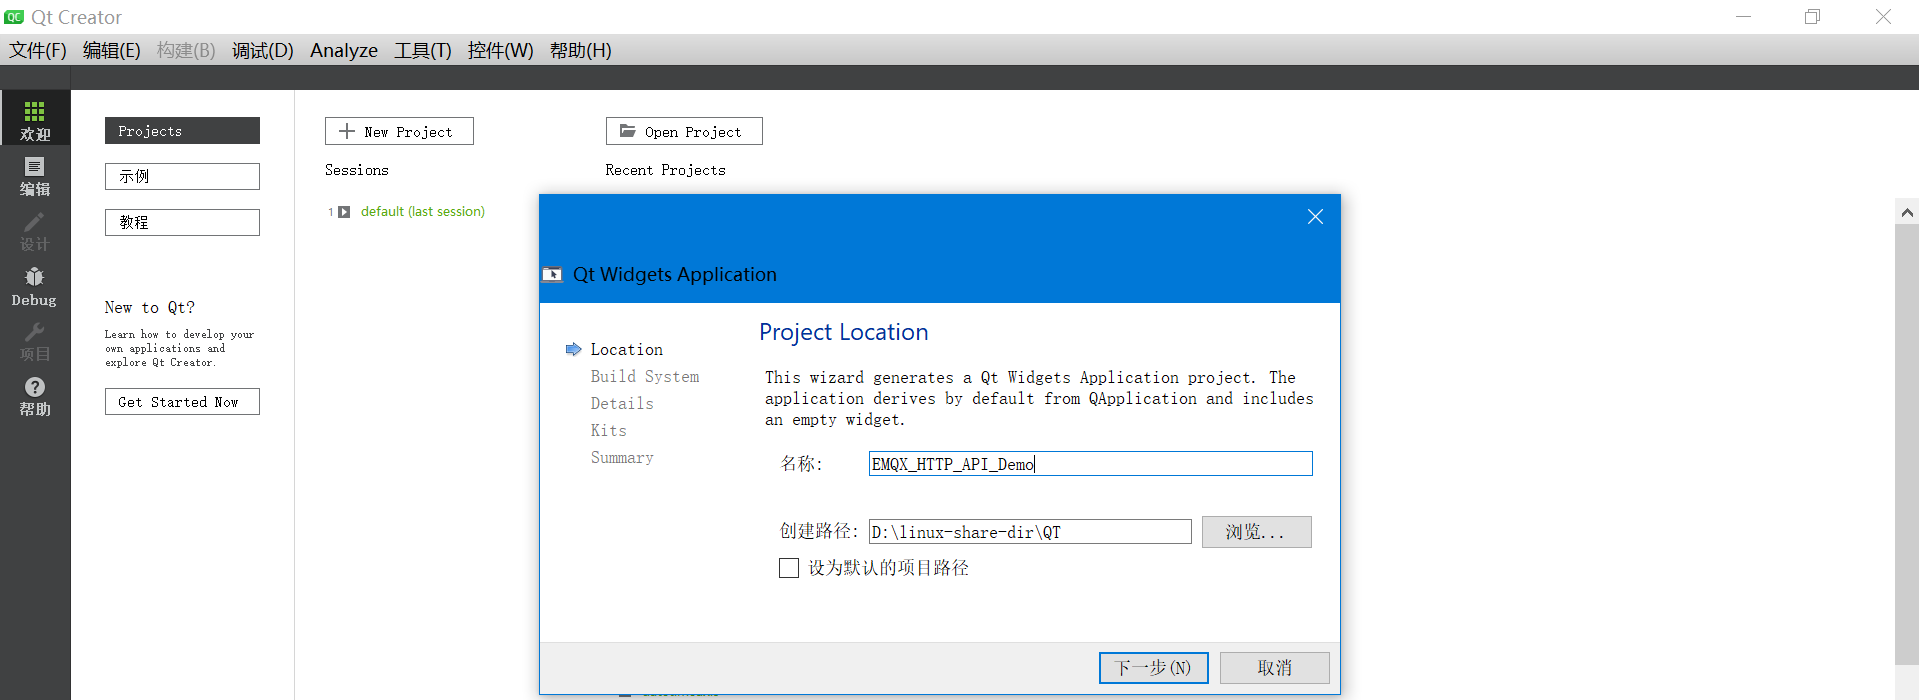
Task: Open the 编辑(E) menu
Action: 111,50
